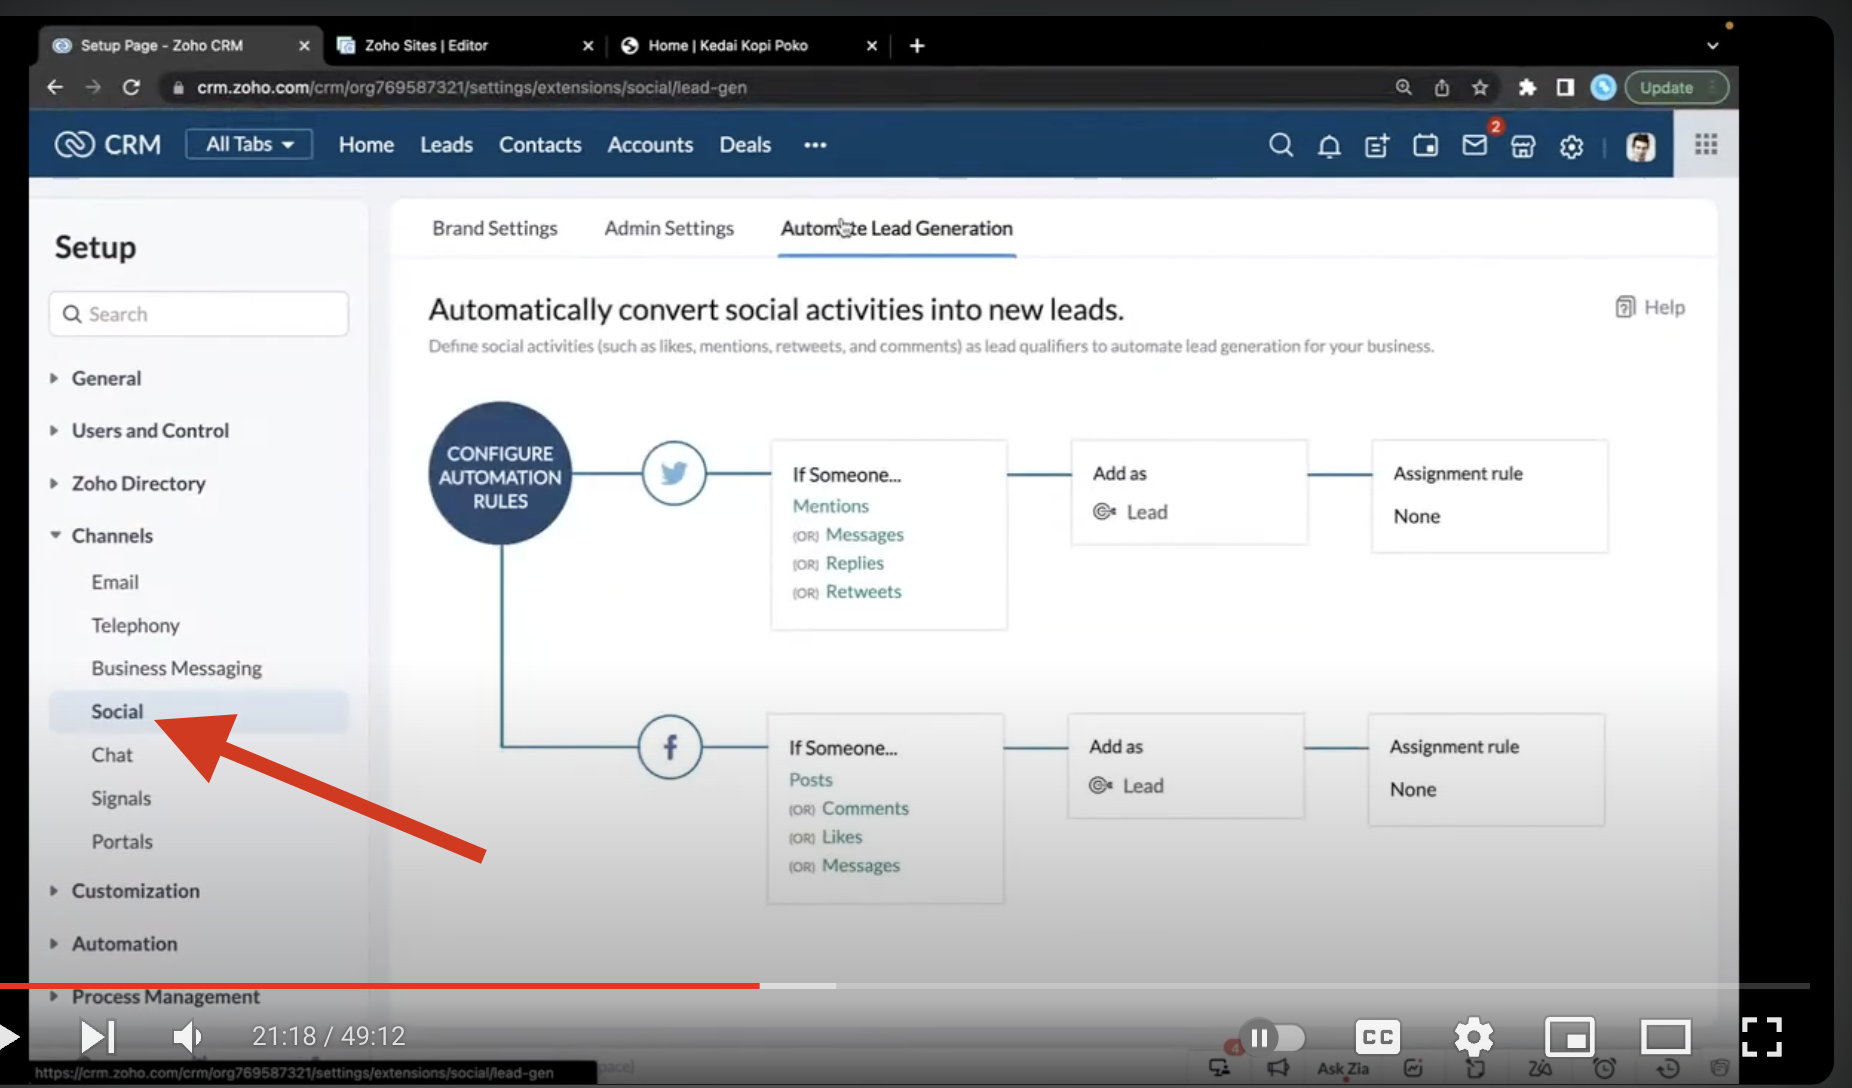Click the Setup search field
The height and width of the screenshot is (1088, 1852).
pos(199,314)
